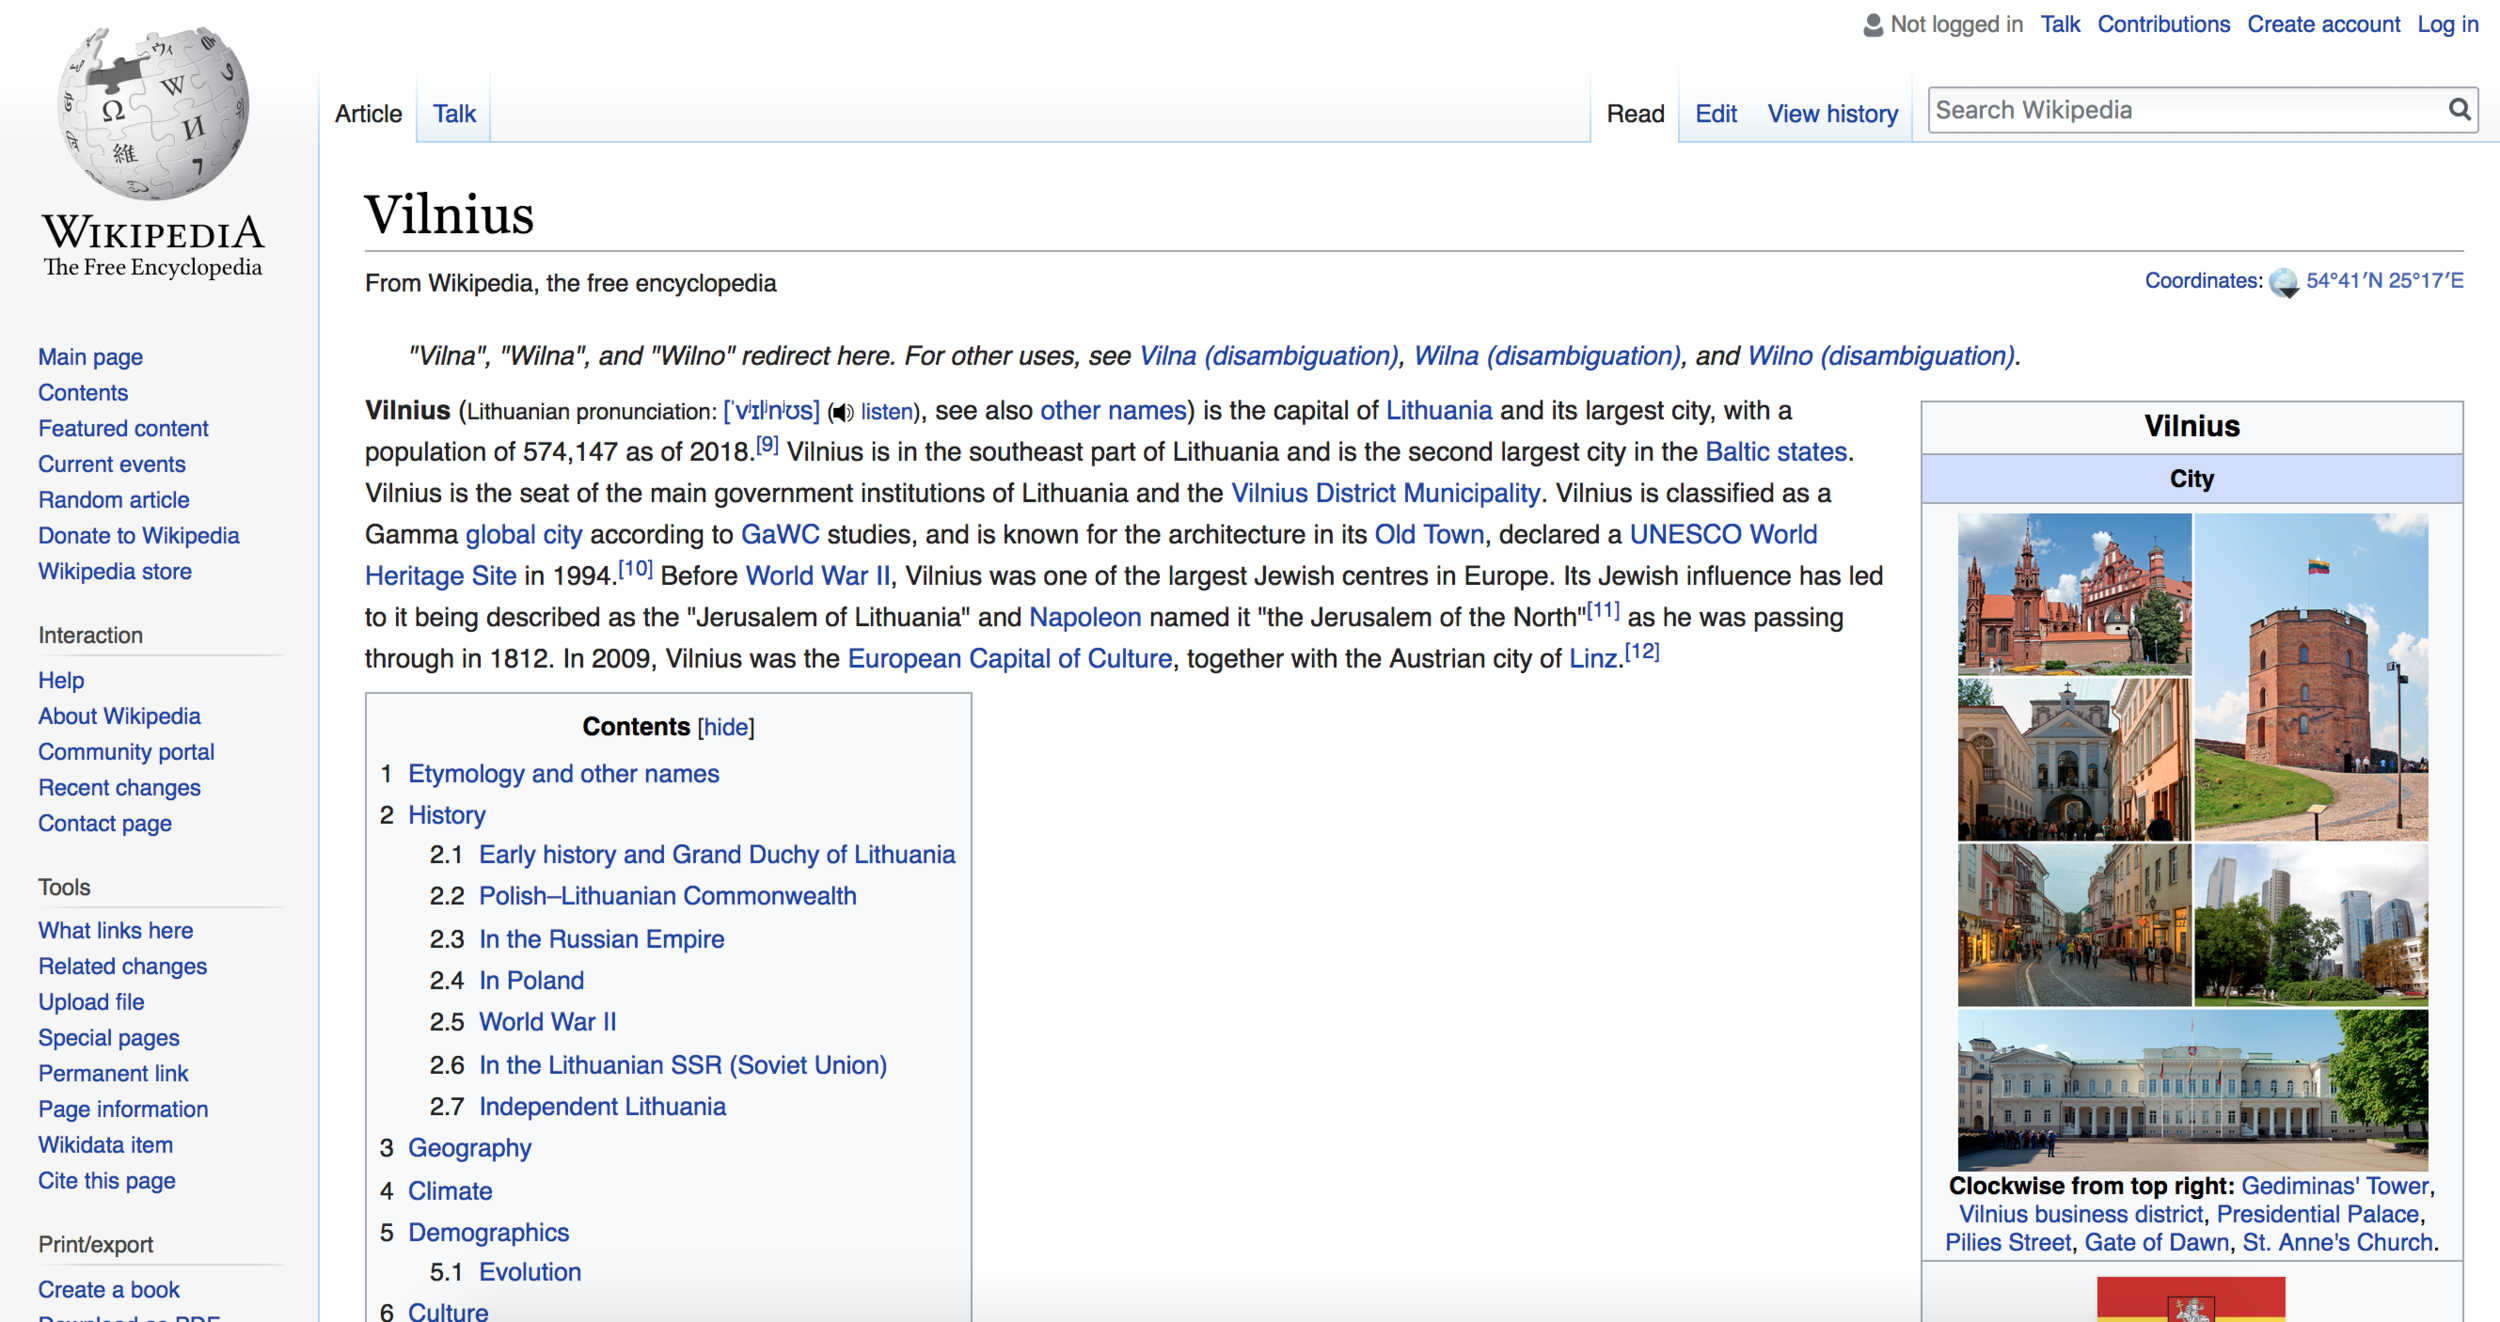Open the Lithuania article link

[x=1438, y=411]
